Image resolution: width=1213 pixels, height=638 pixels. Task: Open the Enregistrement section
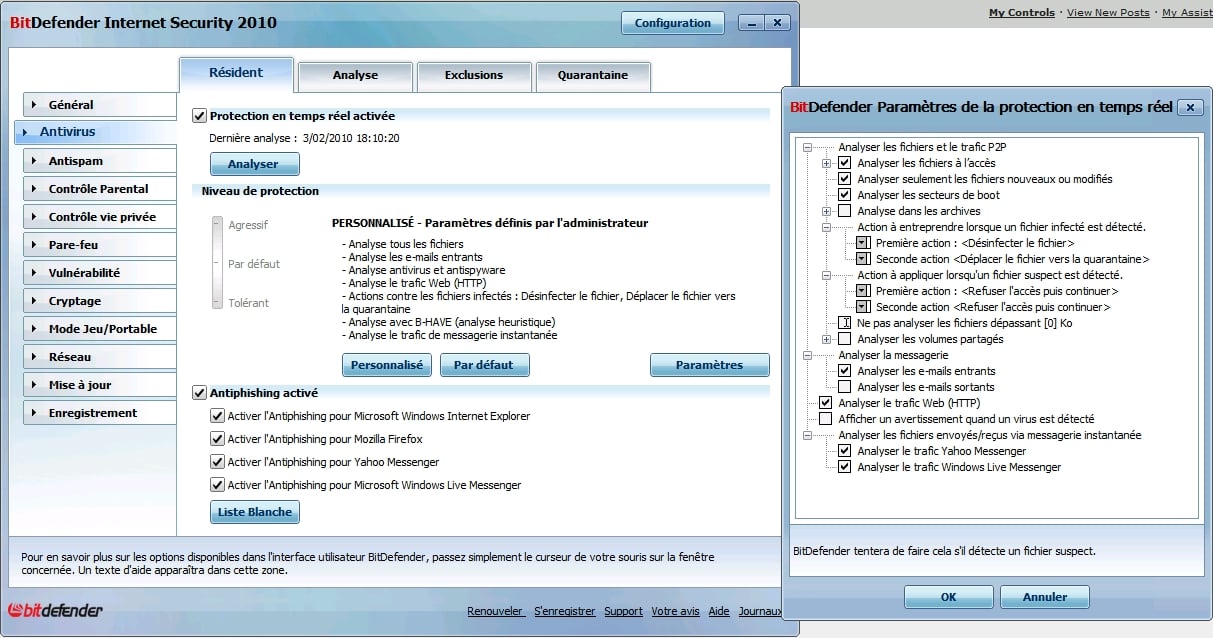(98, 413)
